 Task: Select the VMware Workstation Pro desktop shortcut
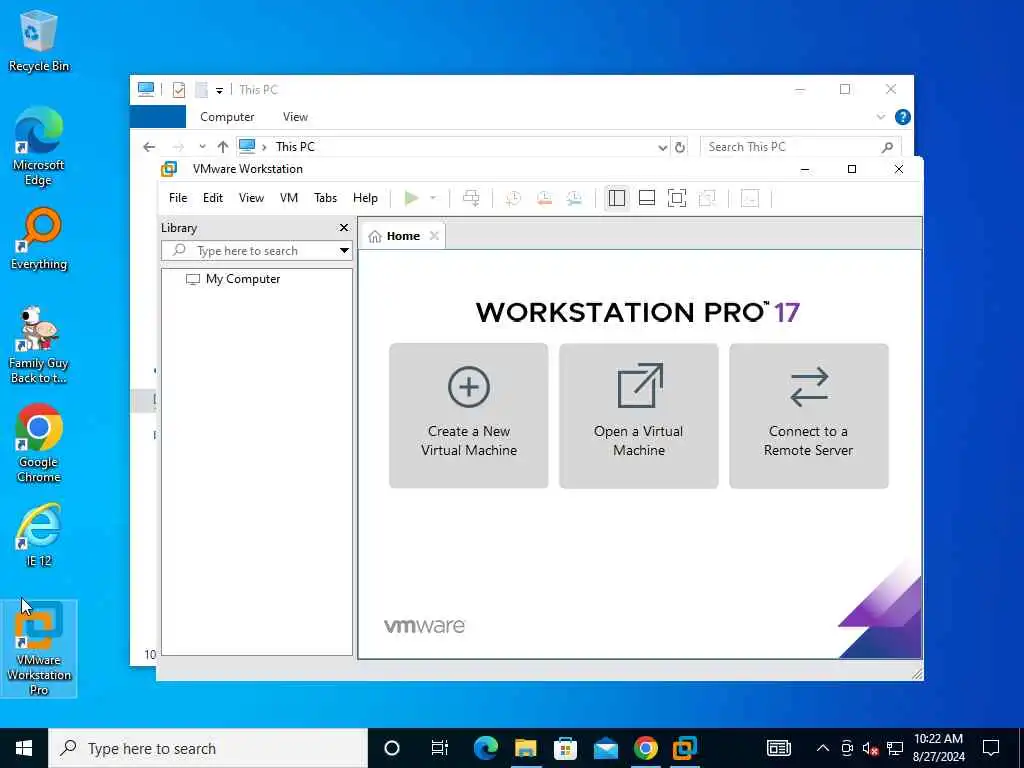[x=39, y=648]
